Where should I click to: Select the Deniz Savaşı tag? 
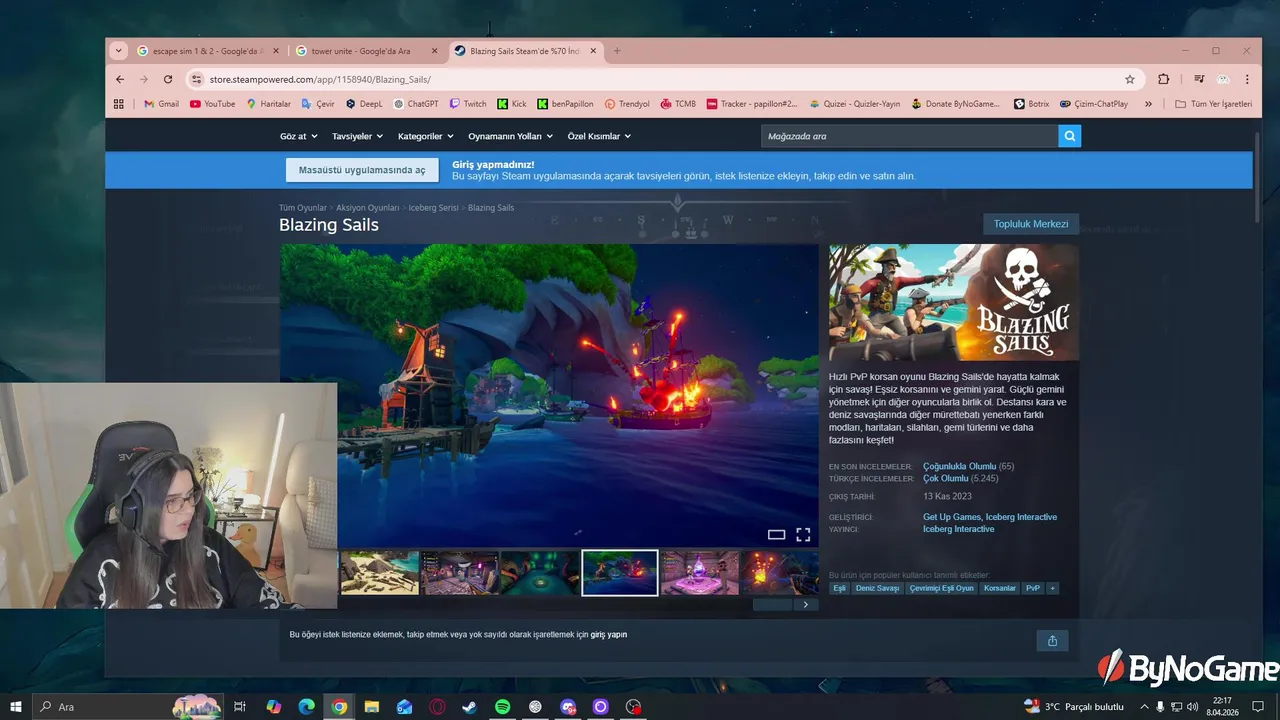pyautogui.click(x=877, y=588)
